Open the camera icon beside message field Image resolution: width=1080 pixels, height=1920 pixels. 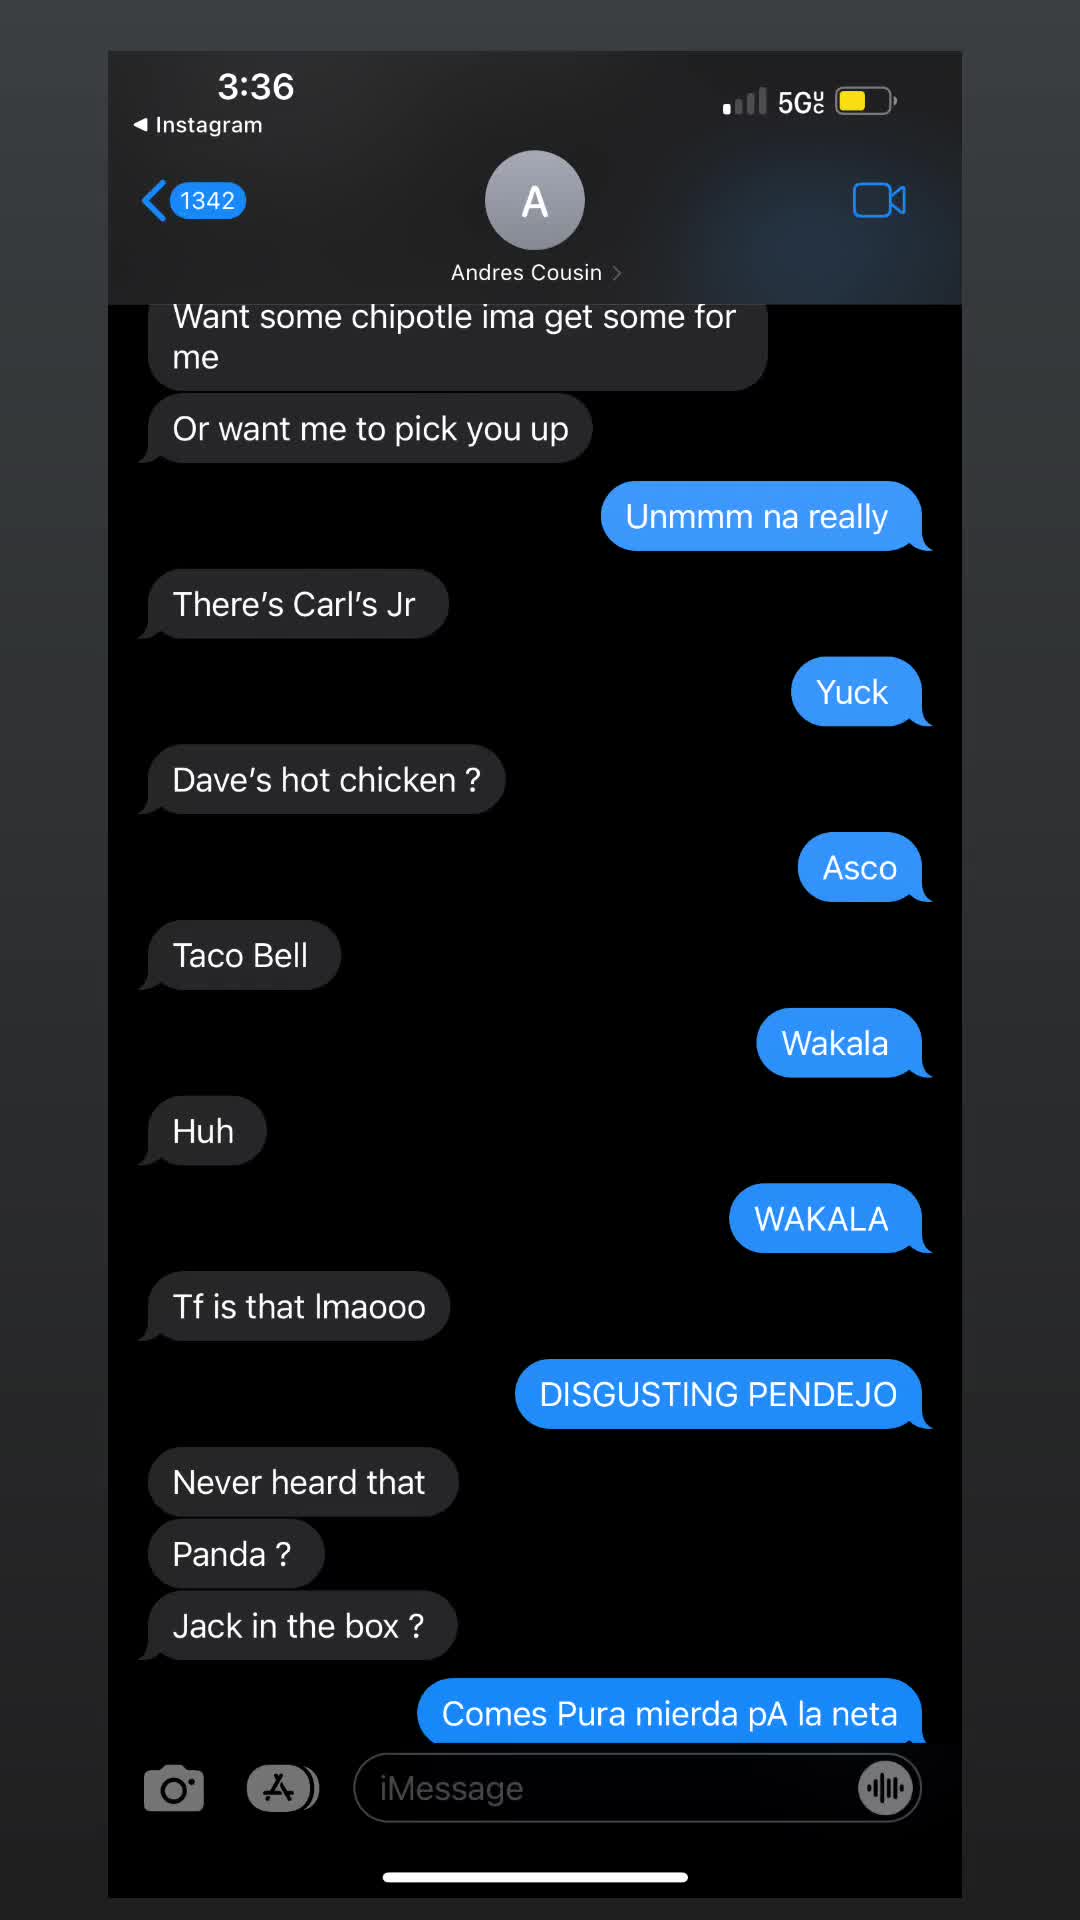[x=174, y=1788]
